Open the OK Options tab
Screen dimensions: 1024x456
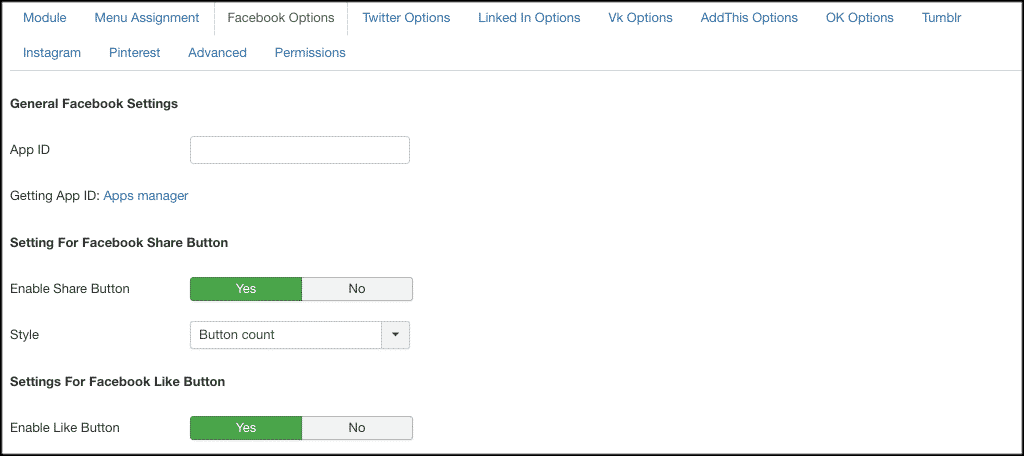pyautogui.click(x=859, y=18)
